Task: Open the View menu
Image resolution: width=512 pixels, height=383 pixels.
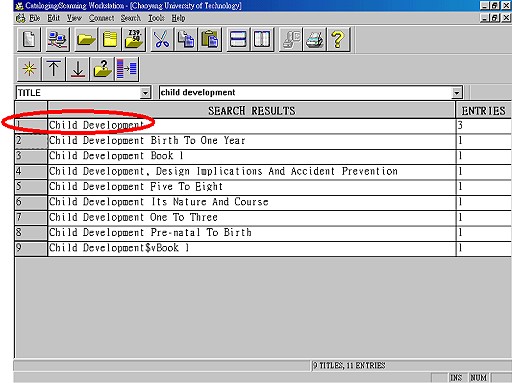Action: click(x=74, y=18)
